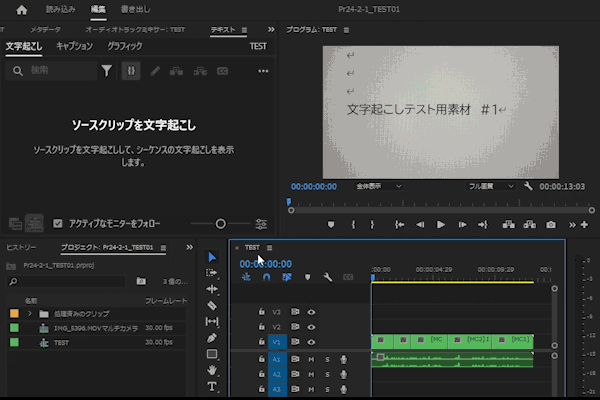
Task: Open the playback resolution dropdown
Action: coord(491,186)
